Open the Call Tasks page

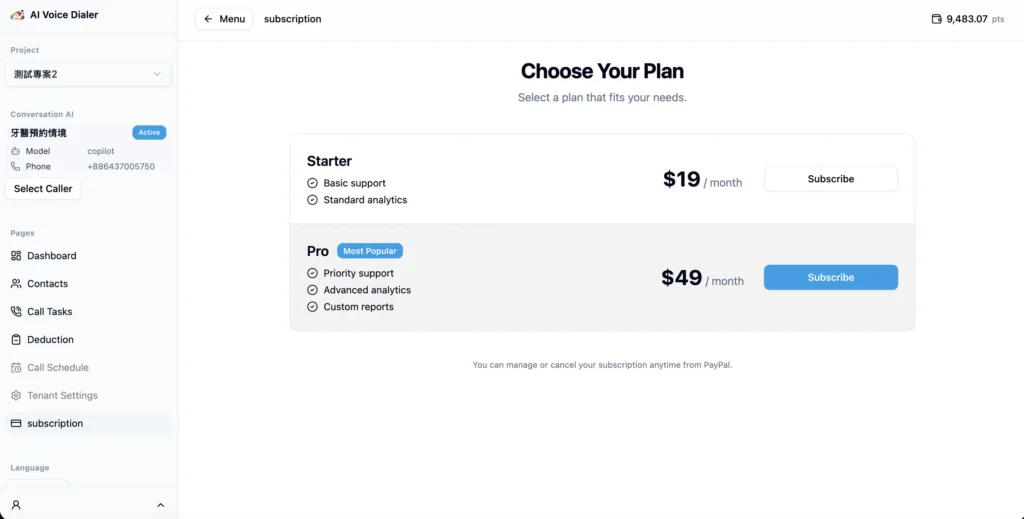tap(49, 312)
